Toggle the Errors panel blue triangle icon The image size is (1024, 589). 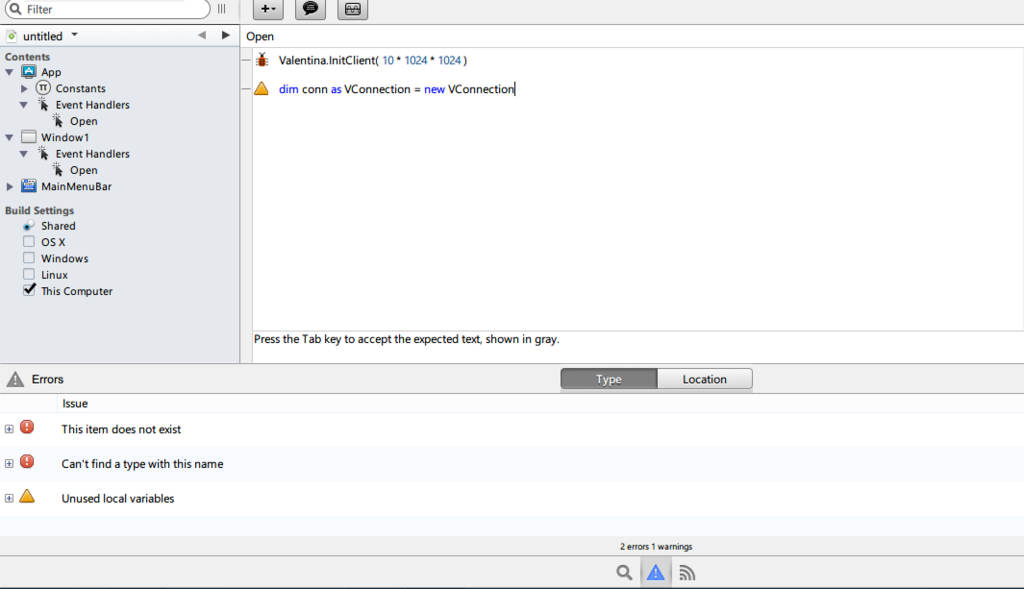[x=655, y=573]
